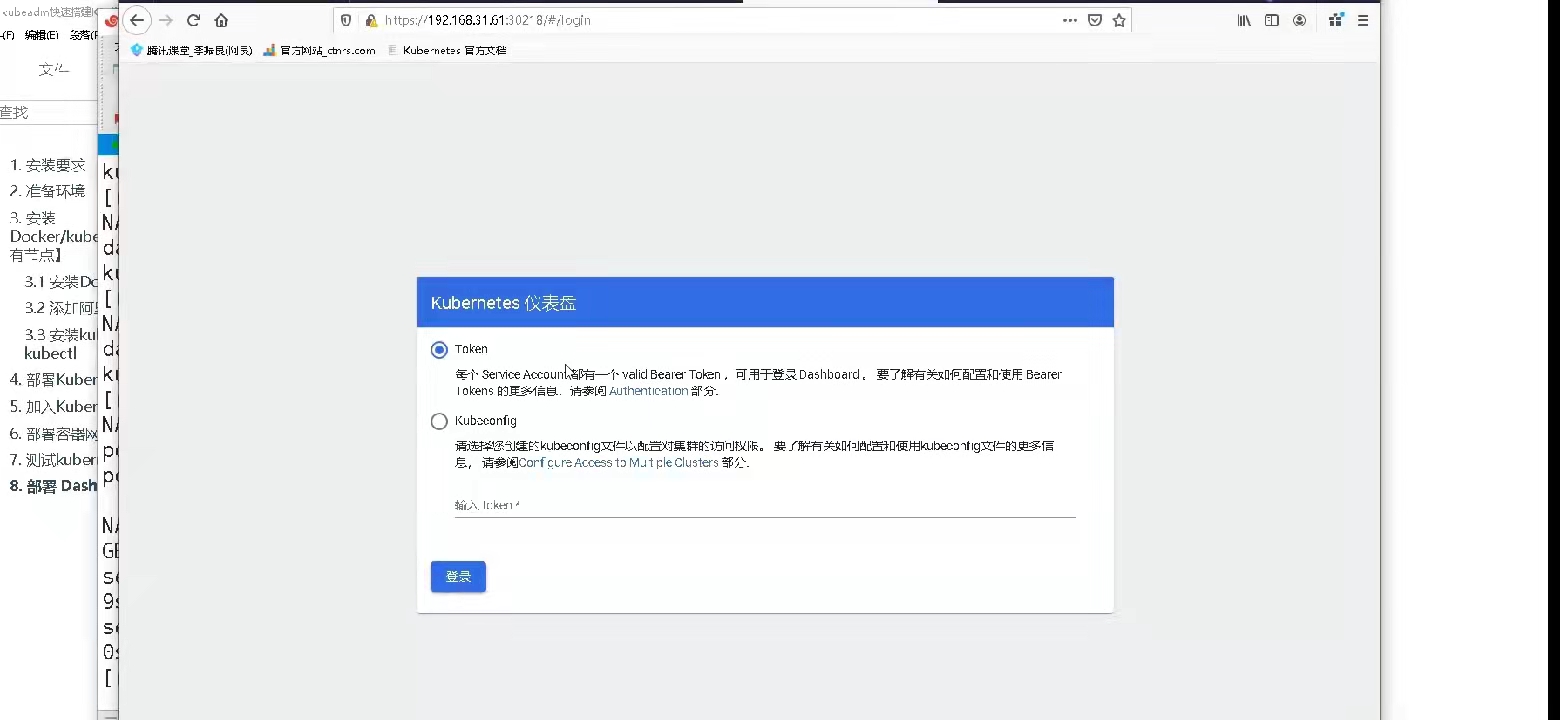This screenshot has width=1560, height=720.
Task: Go back to the previous page in Firefox
Action: point(137,20)
